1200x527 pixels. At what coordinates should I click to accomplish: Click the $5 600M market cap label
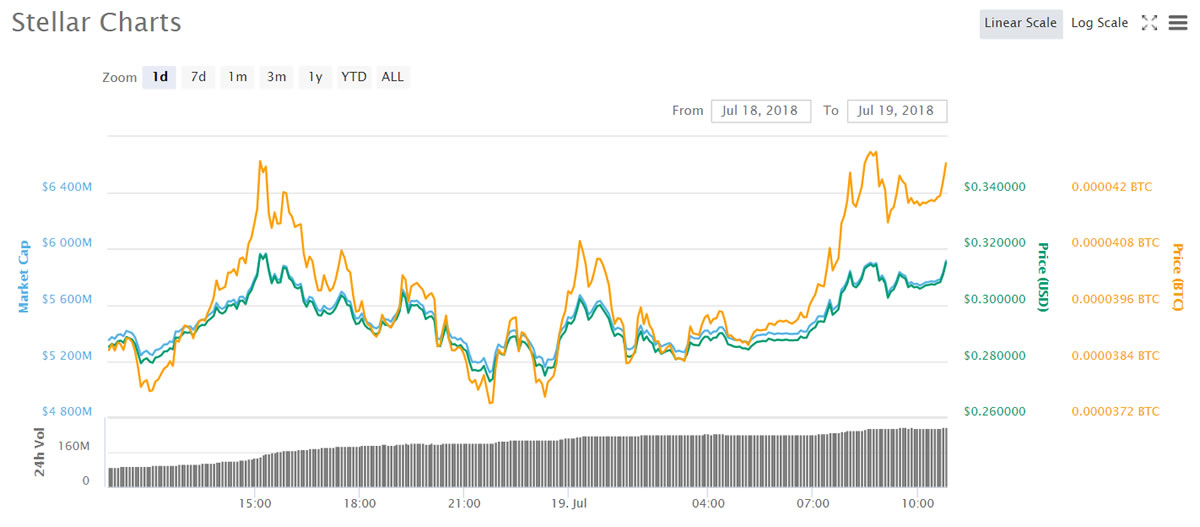(67, 299)
